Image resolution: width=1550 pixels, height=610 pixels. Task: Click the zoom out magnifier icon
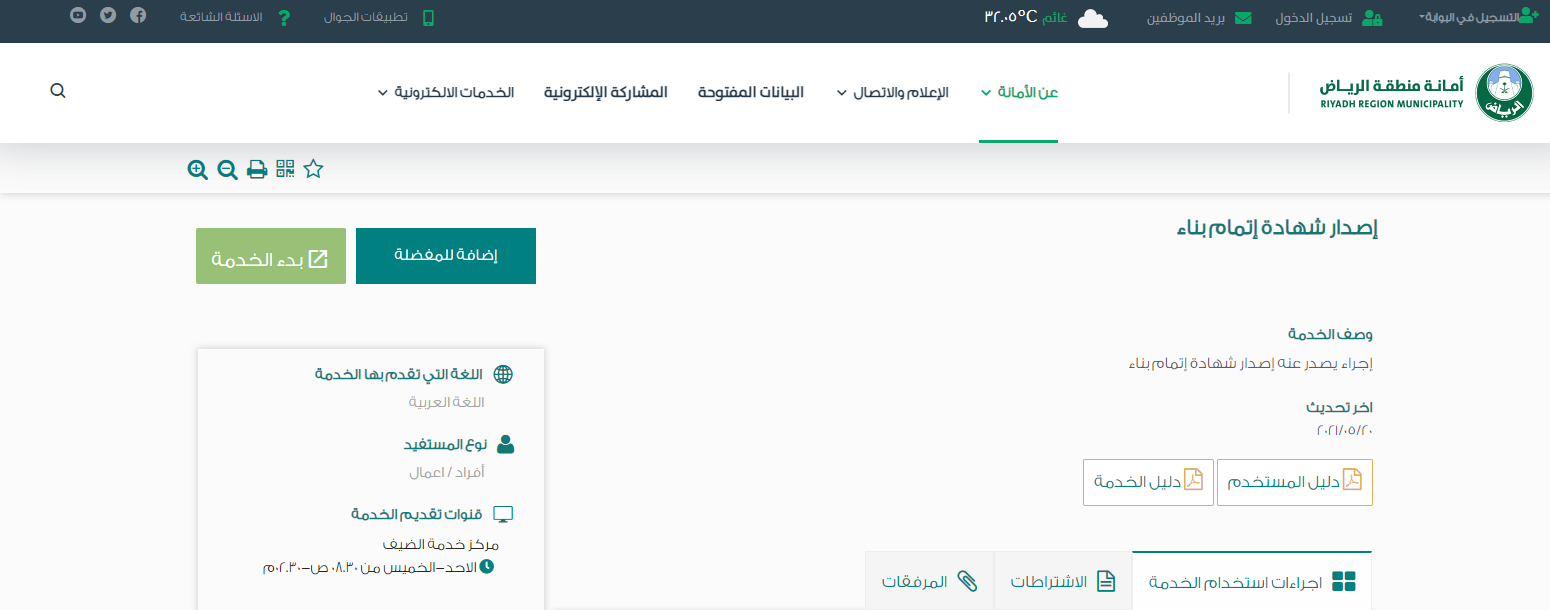[x=228, y=170]
